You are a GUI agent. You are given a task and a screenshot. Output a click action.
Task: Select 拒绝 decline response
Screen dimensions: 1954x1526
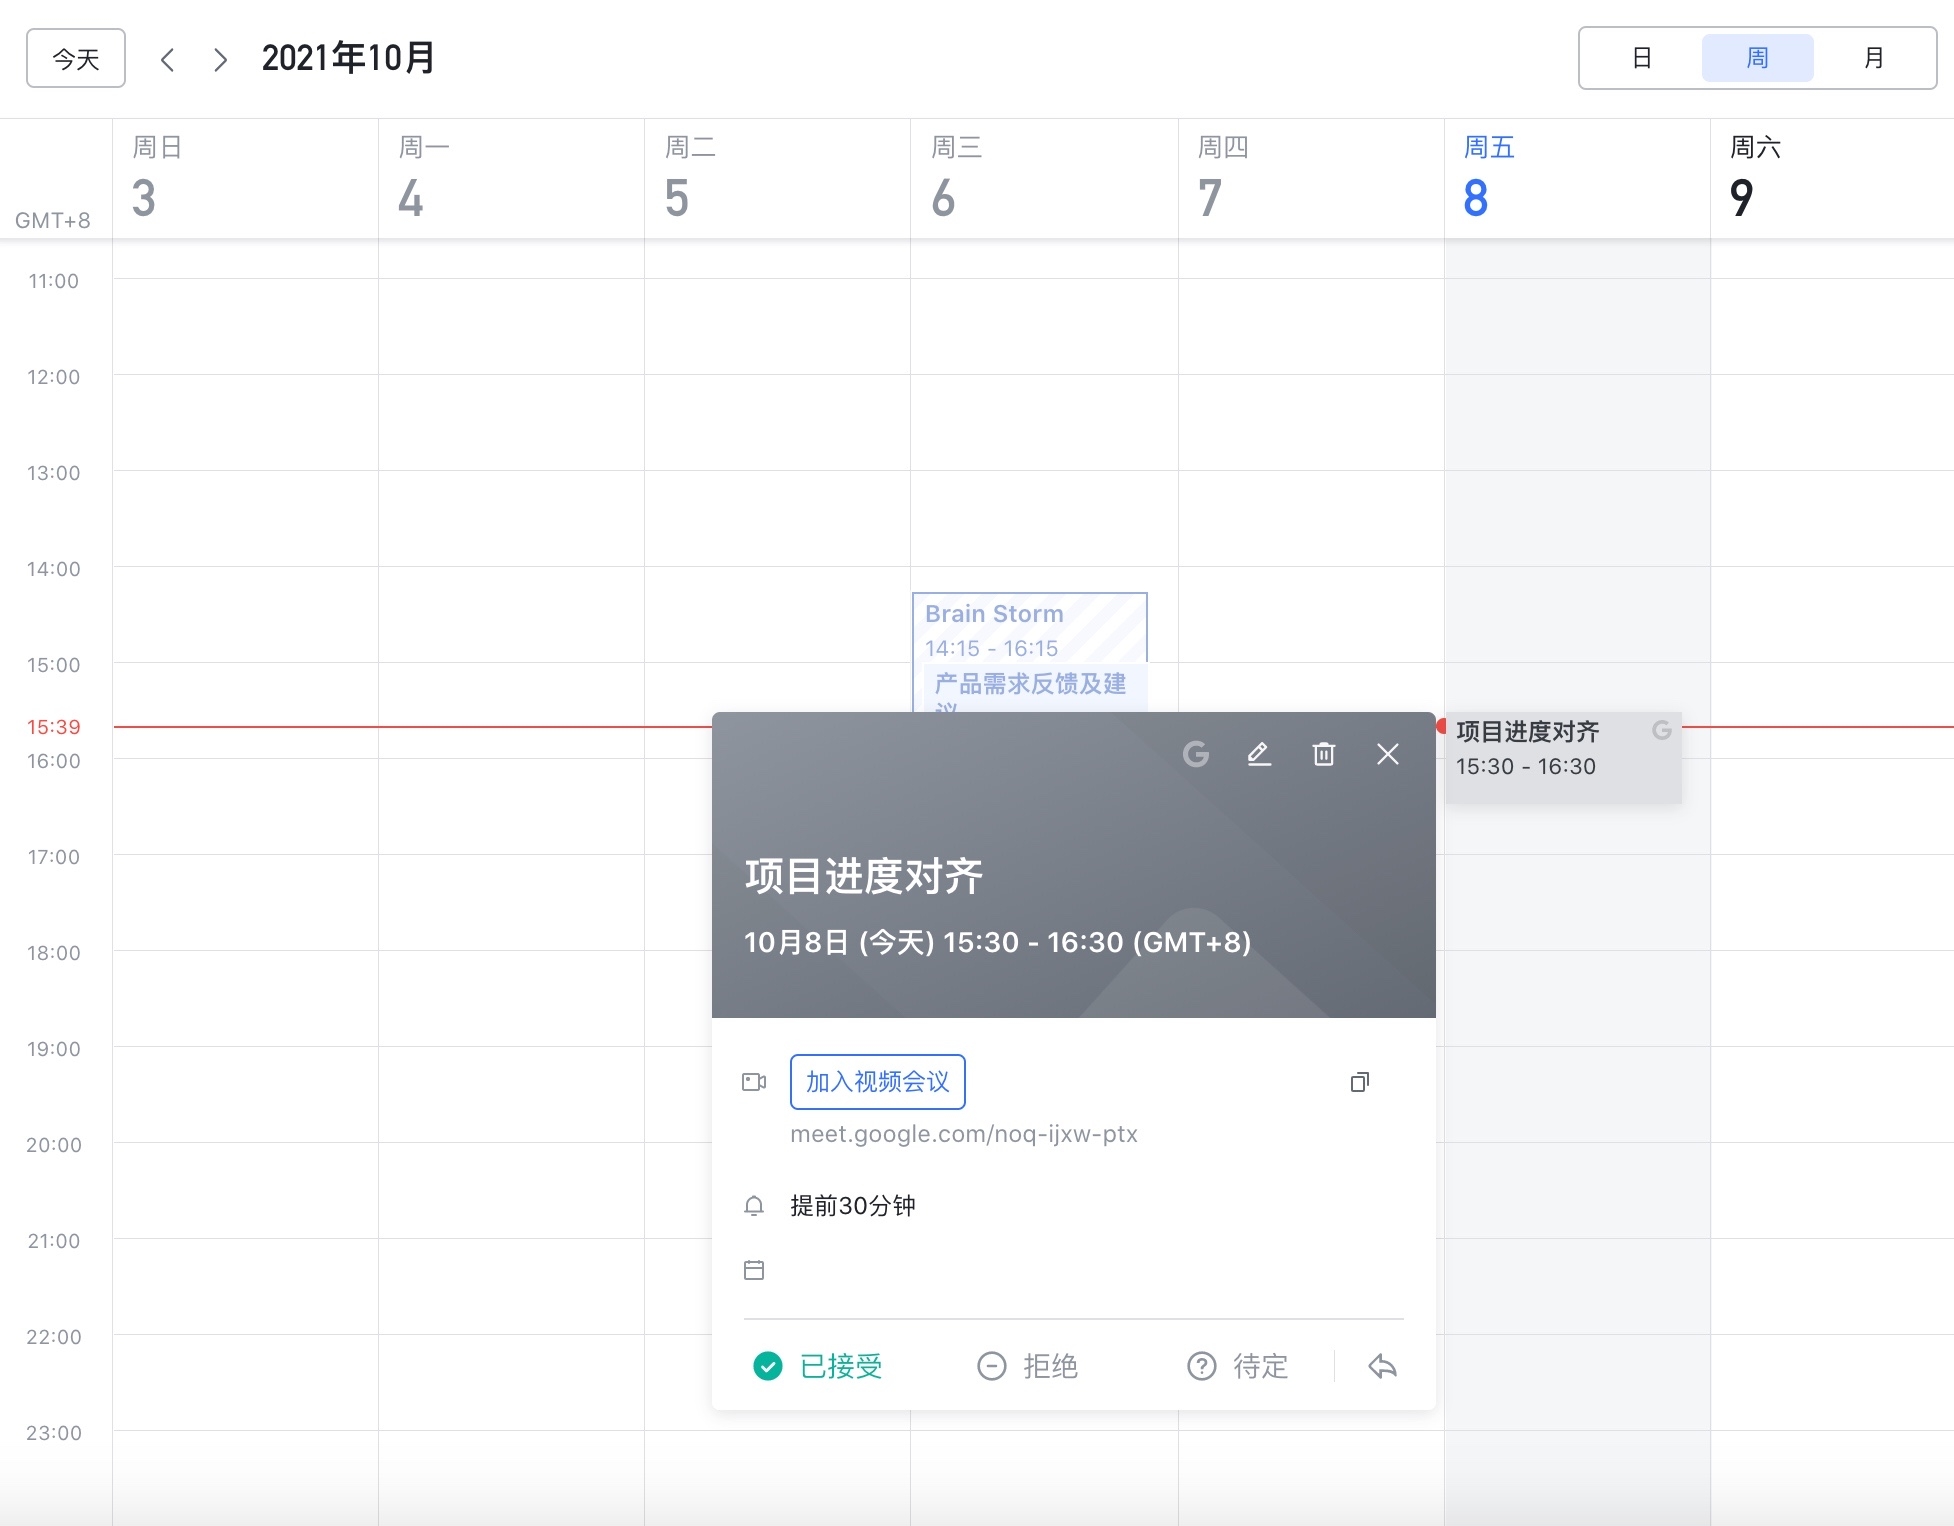(x=1027, y=1366)
